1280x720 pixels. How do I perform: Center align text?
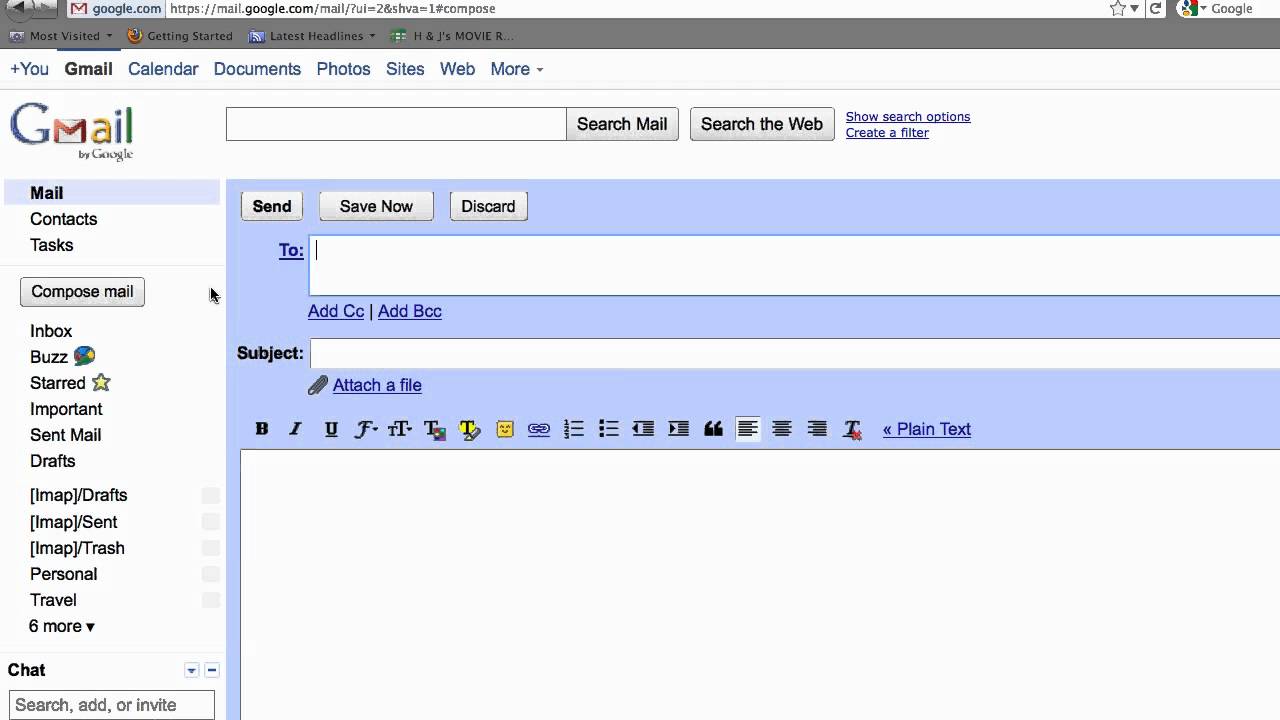click(x=782, y=429)
